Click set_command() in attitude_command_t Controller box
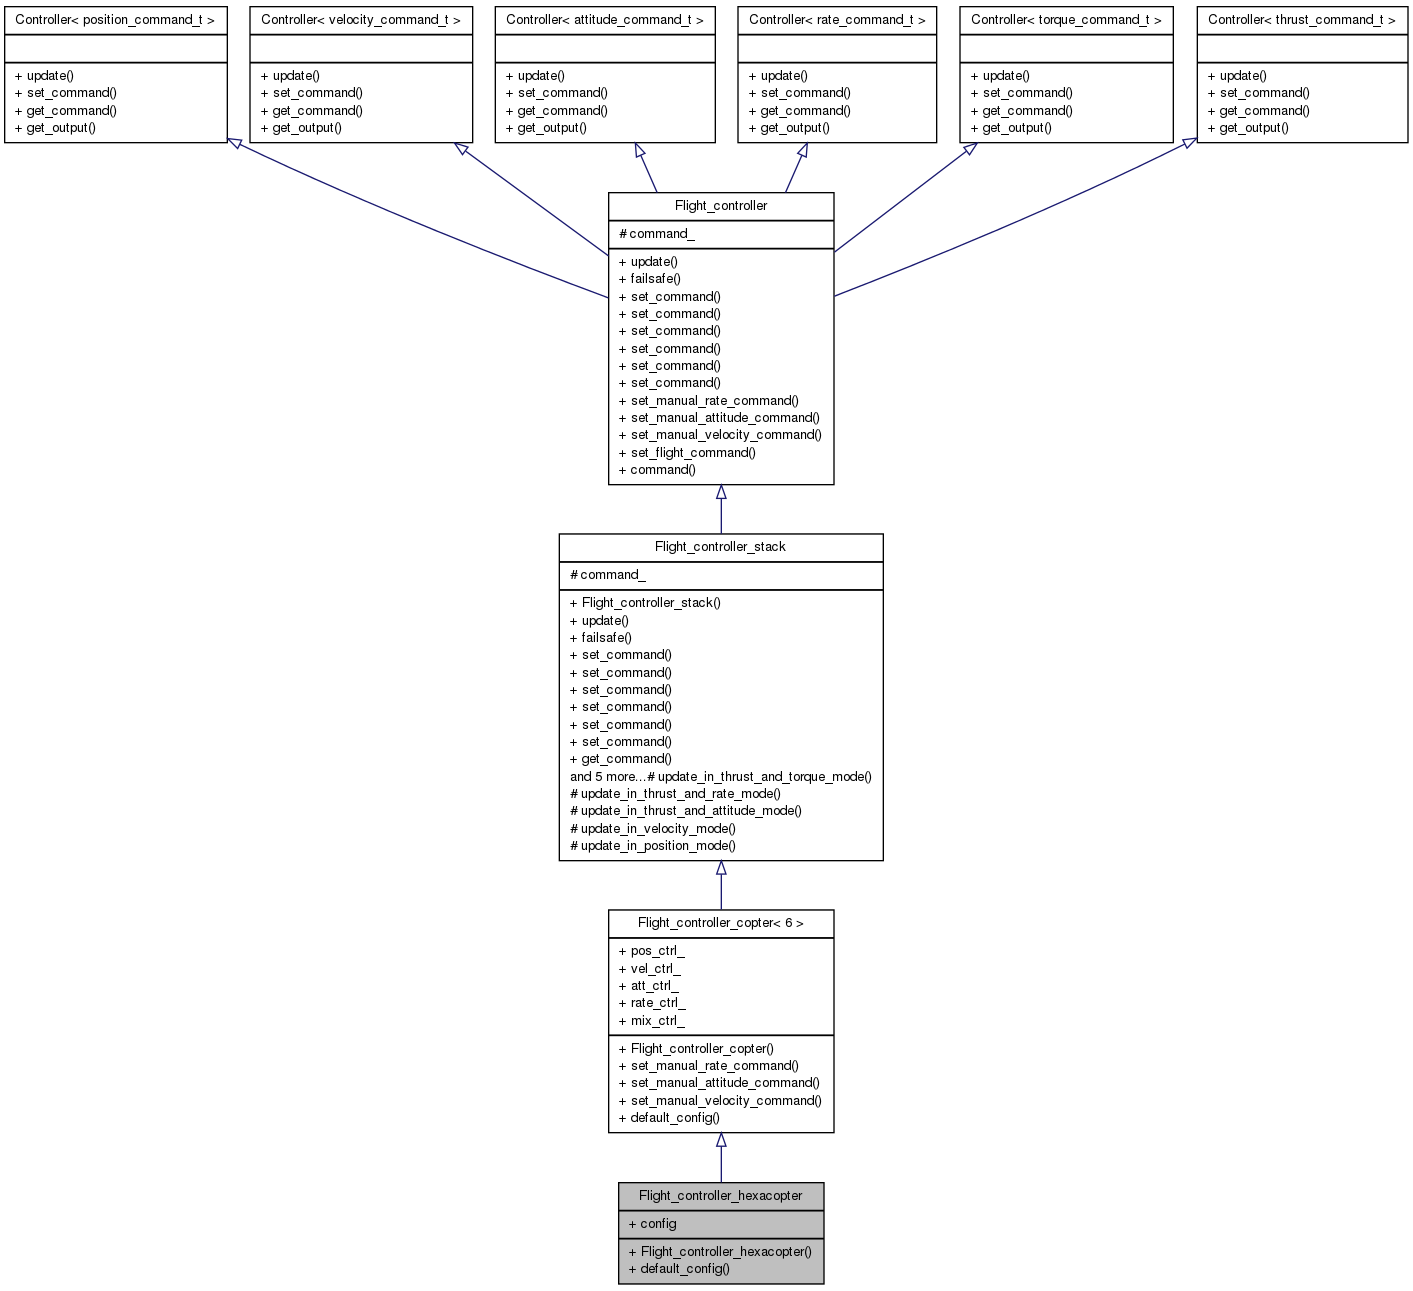The image size is (1413, 1291). 556,93
